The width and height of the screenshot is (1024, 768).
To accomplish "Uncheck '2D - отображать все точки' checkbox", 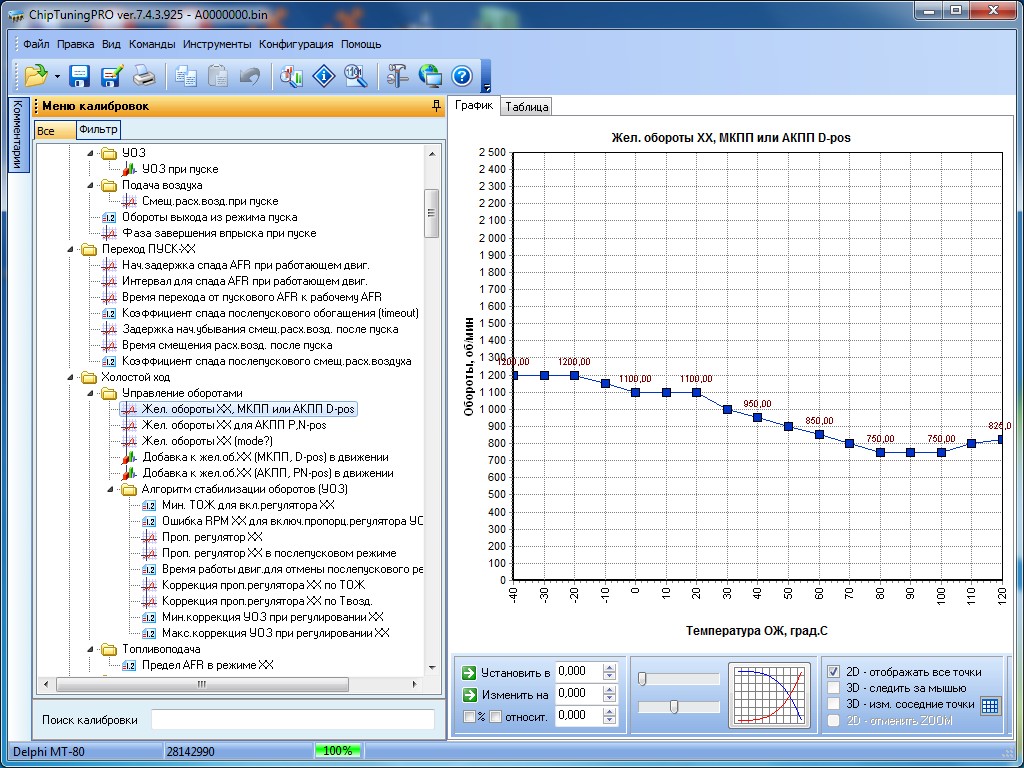I will pos(834,672).
